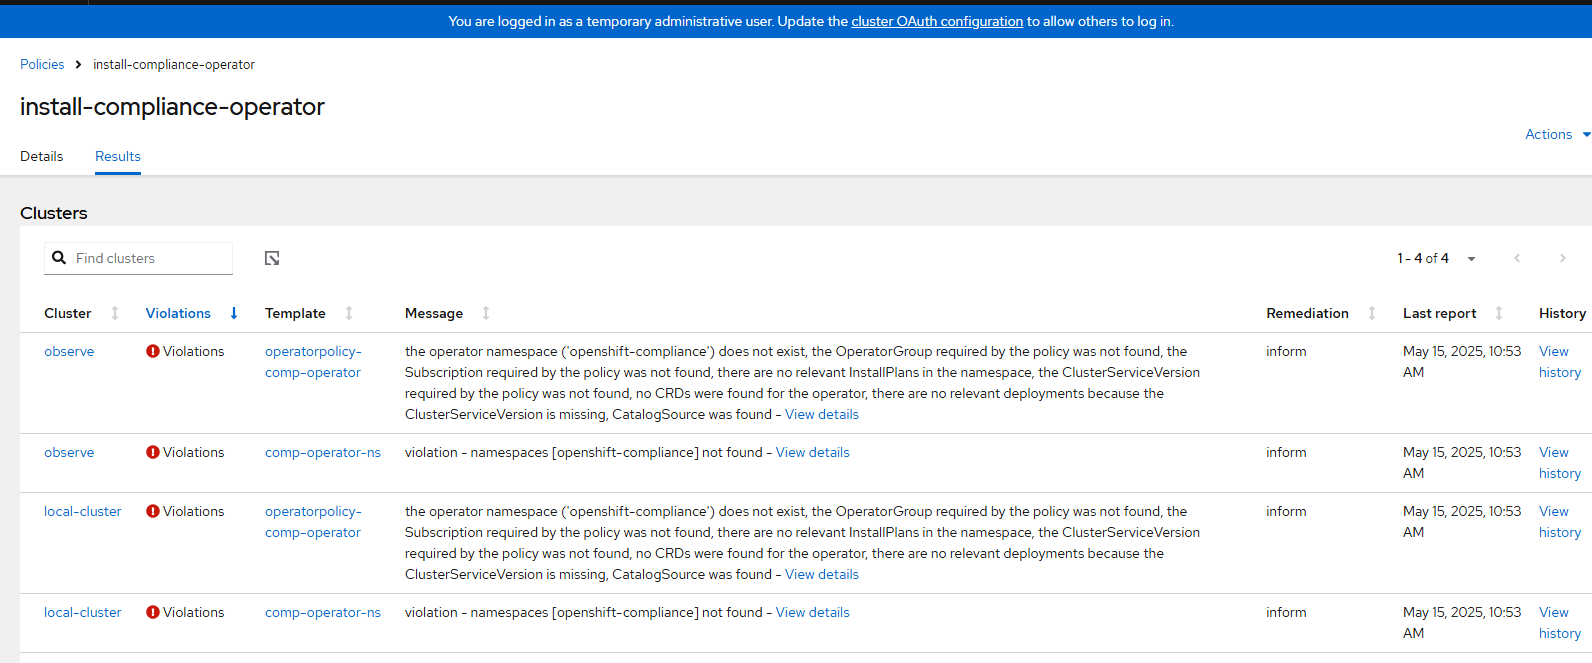Open observe cluster link in comp-operator-ns row

[69, 452]
